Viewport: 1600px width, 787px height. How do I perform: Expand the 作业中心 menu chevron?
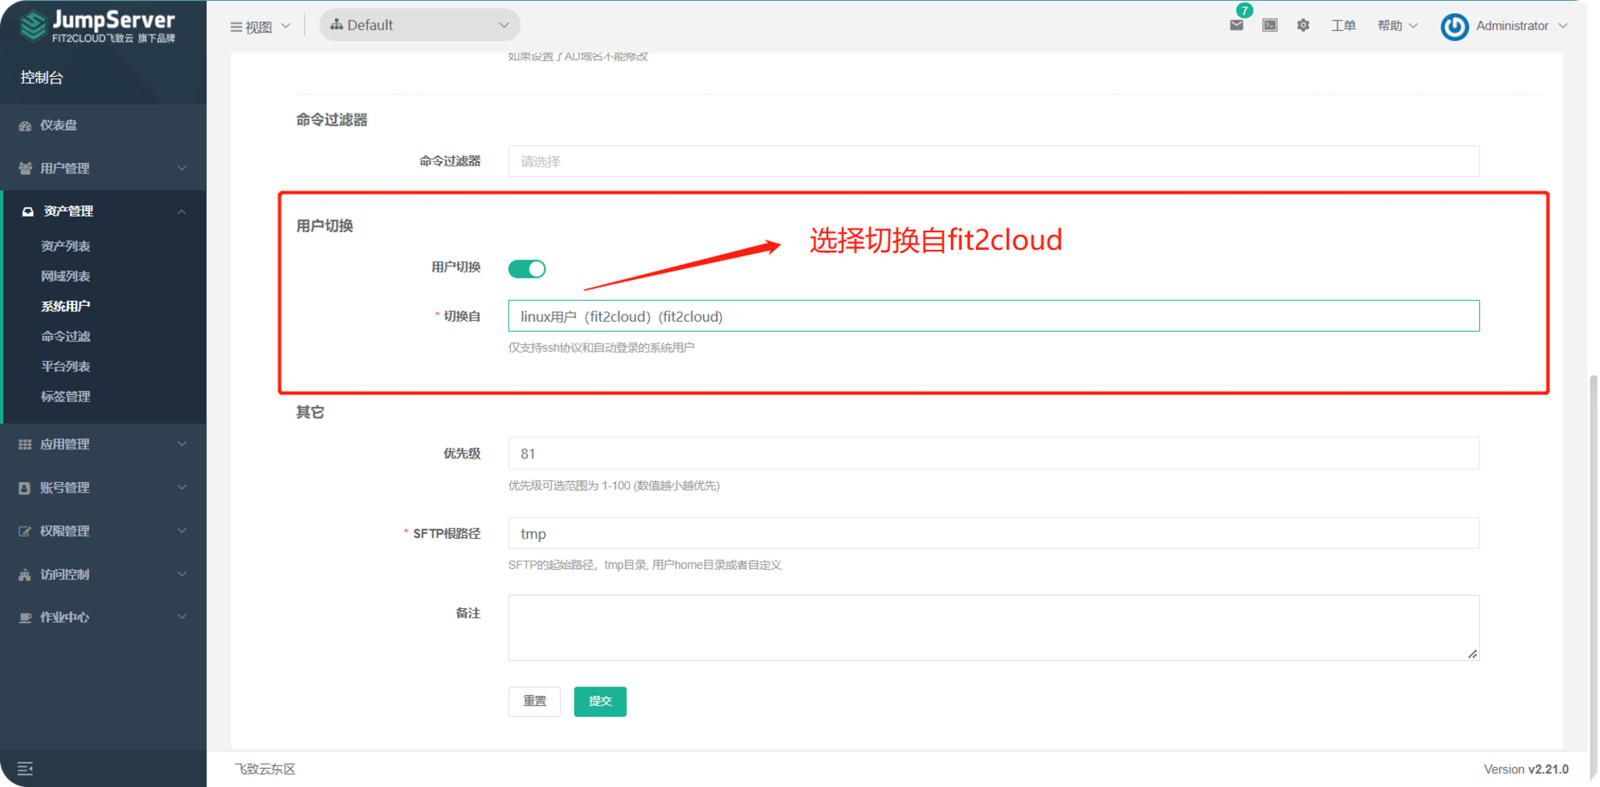pos(182,617)
